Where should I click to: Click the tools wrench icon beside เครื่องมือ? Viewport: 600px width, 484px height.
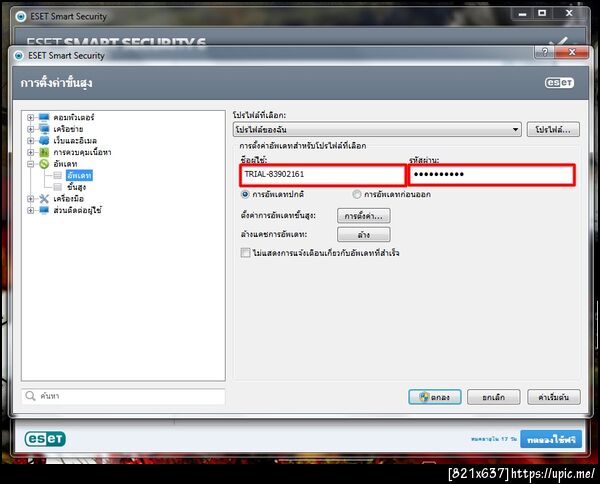44,199
